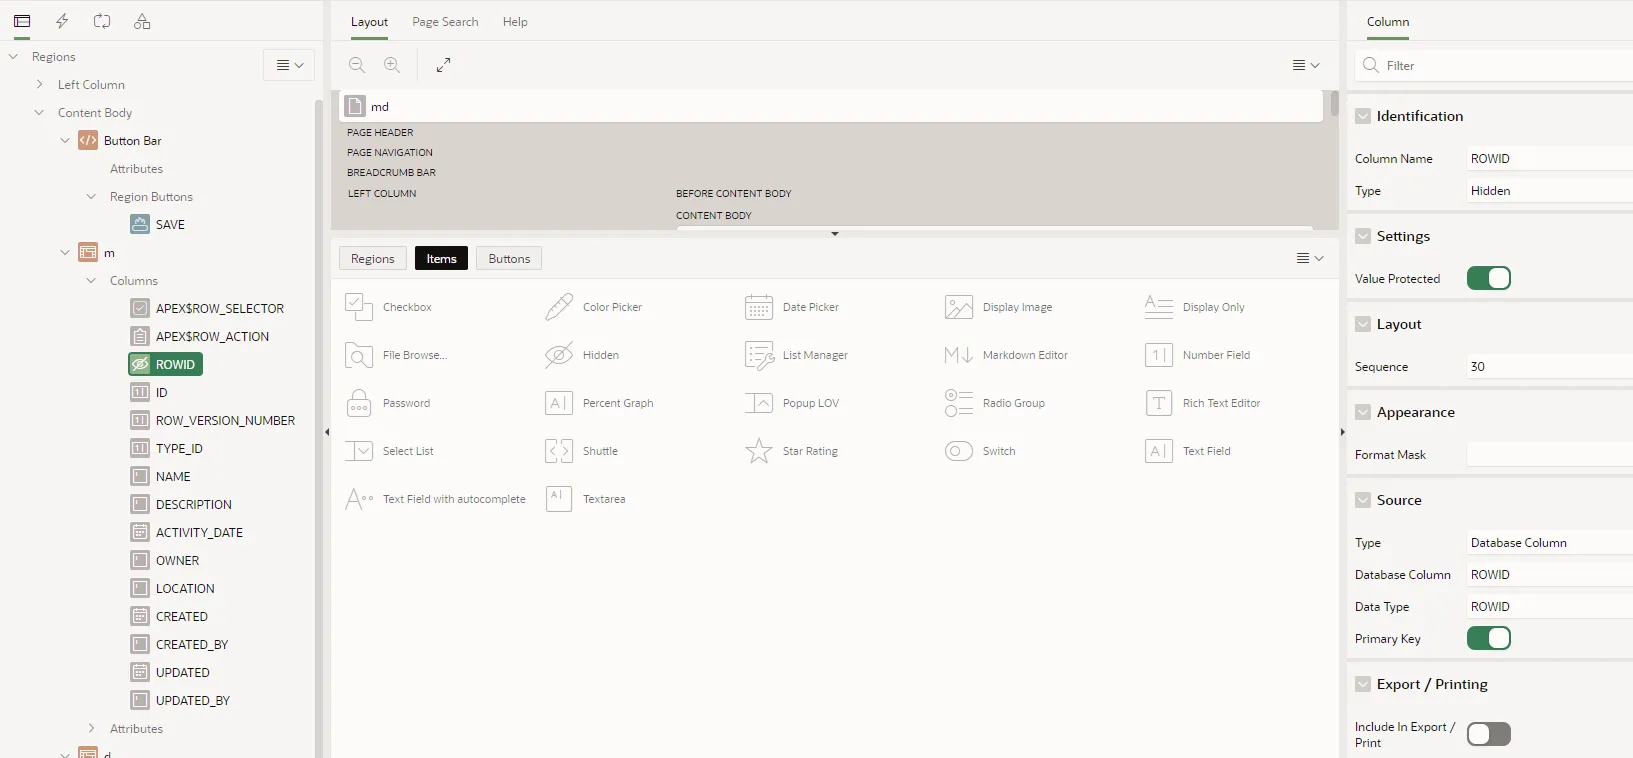Open the layout pane options menu
This screenshot has height=758, width=1633.
1306,65
